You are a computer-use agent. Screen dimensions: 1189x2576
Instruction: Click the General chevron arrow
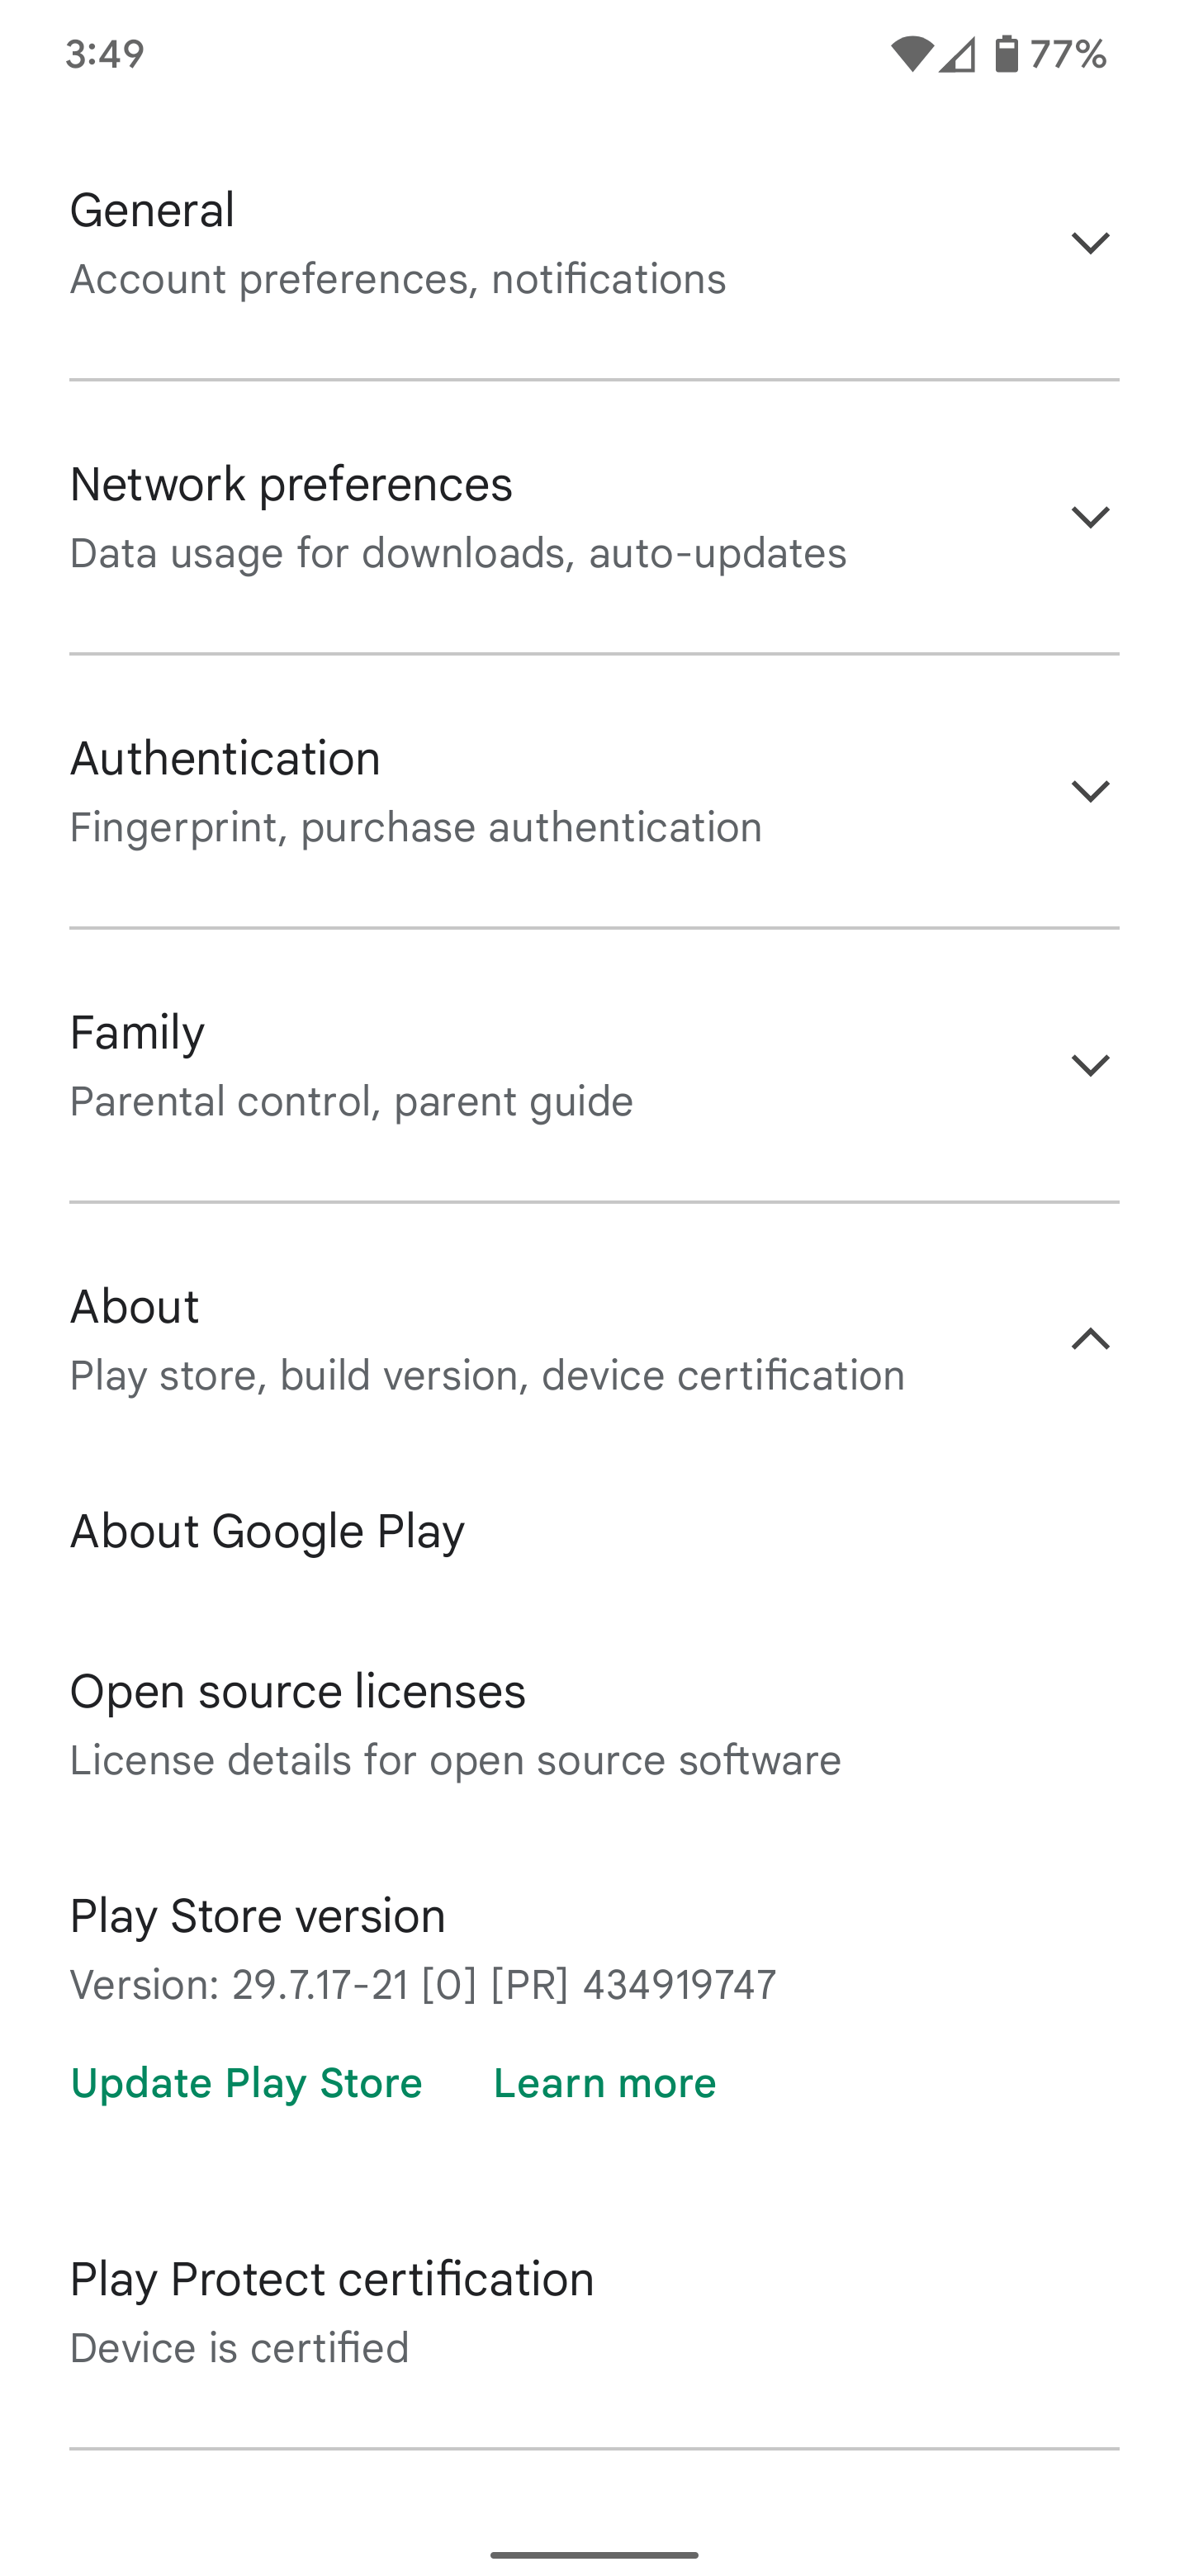[x=1090, y=243]
